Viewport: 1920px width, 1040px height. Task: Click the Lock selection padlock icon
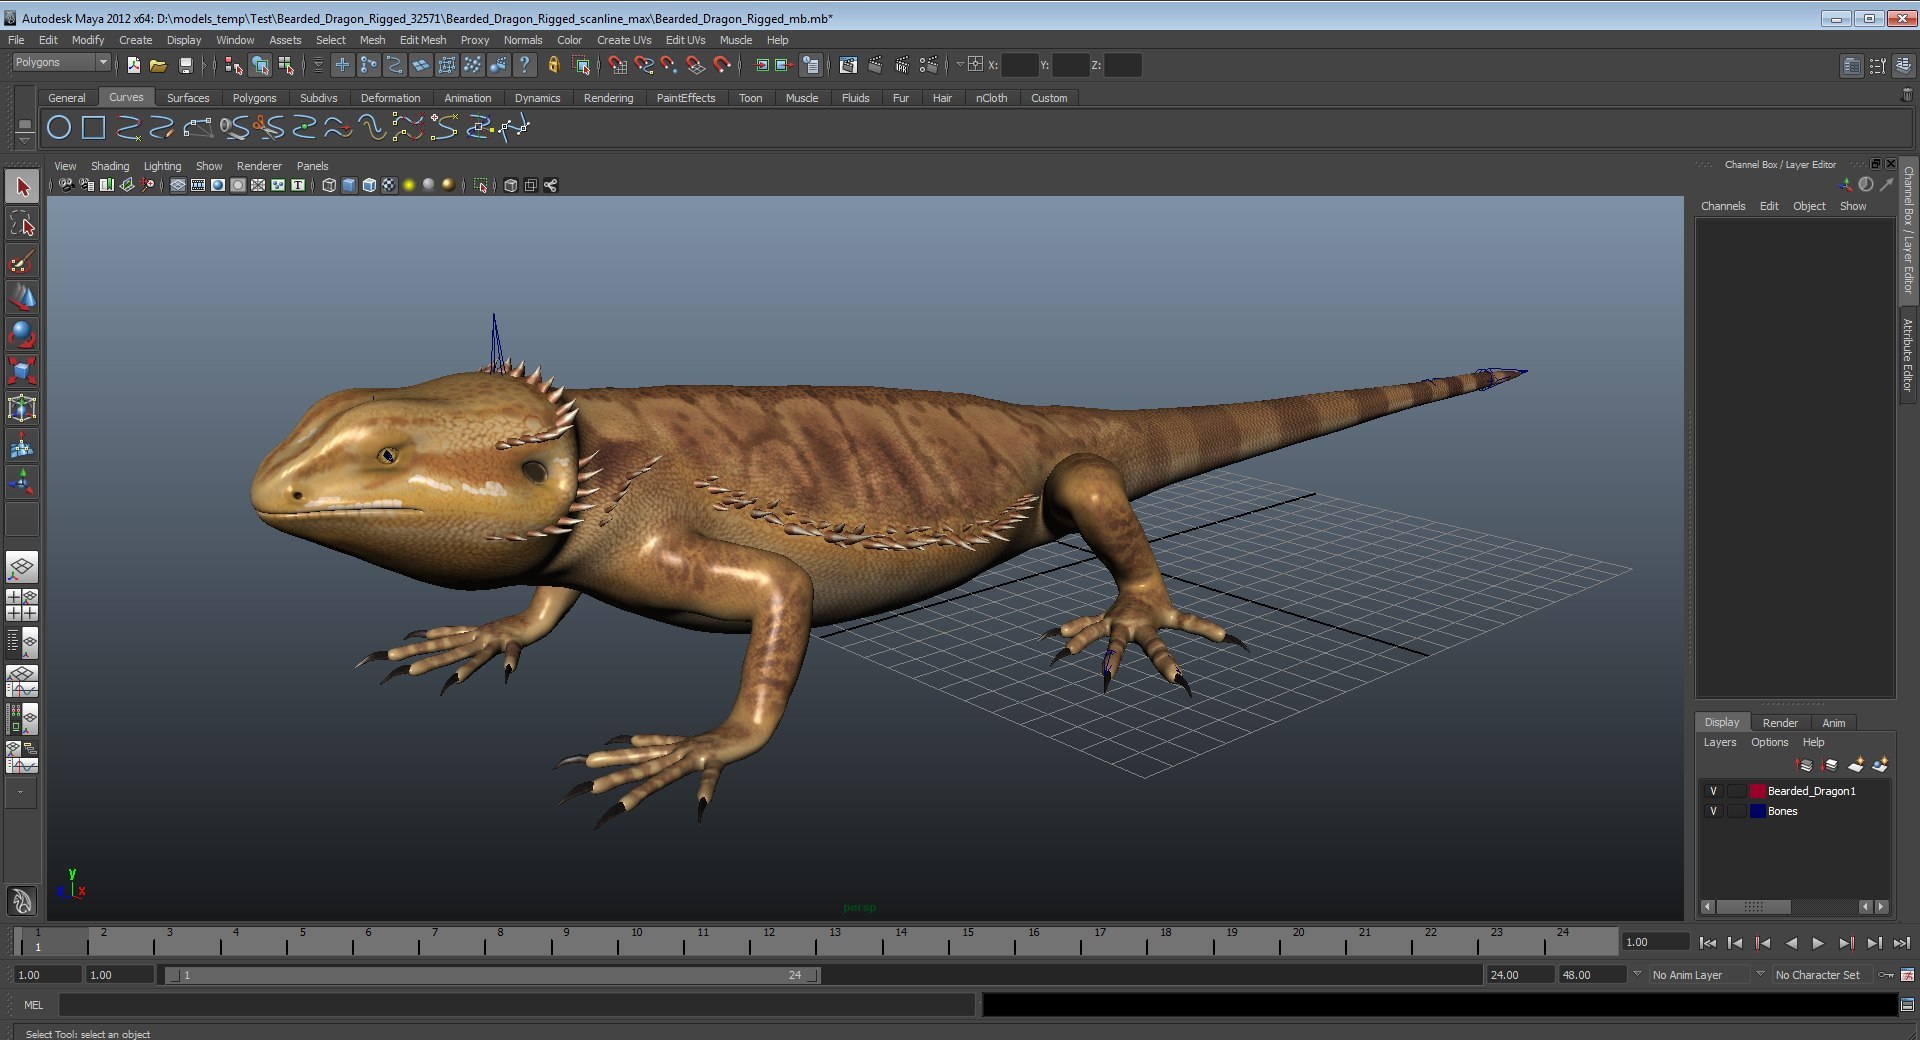coord(553,65)
